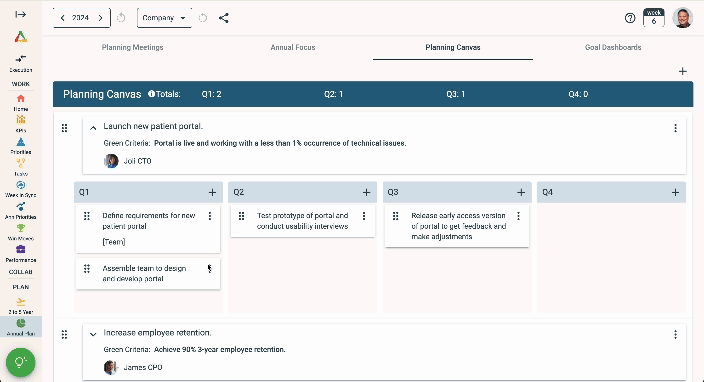Open menu on Release early access card
Image resolution: width=704 pixels, height=382 pixels.
coord(519,216)
